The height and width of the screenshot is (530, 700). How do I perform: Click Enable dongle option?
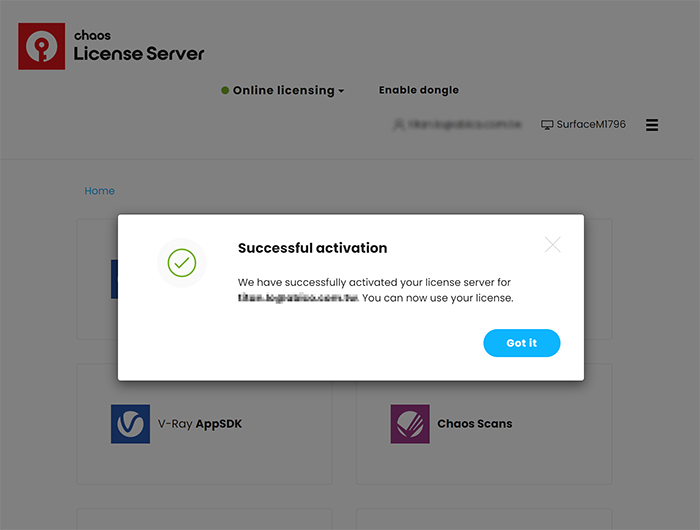[418, 90]
